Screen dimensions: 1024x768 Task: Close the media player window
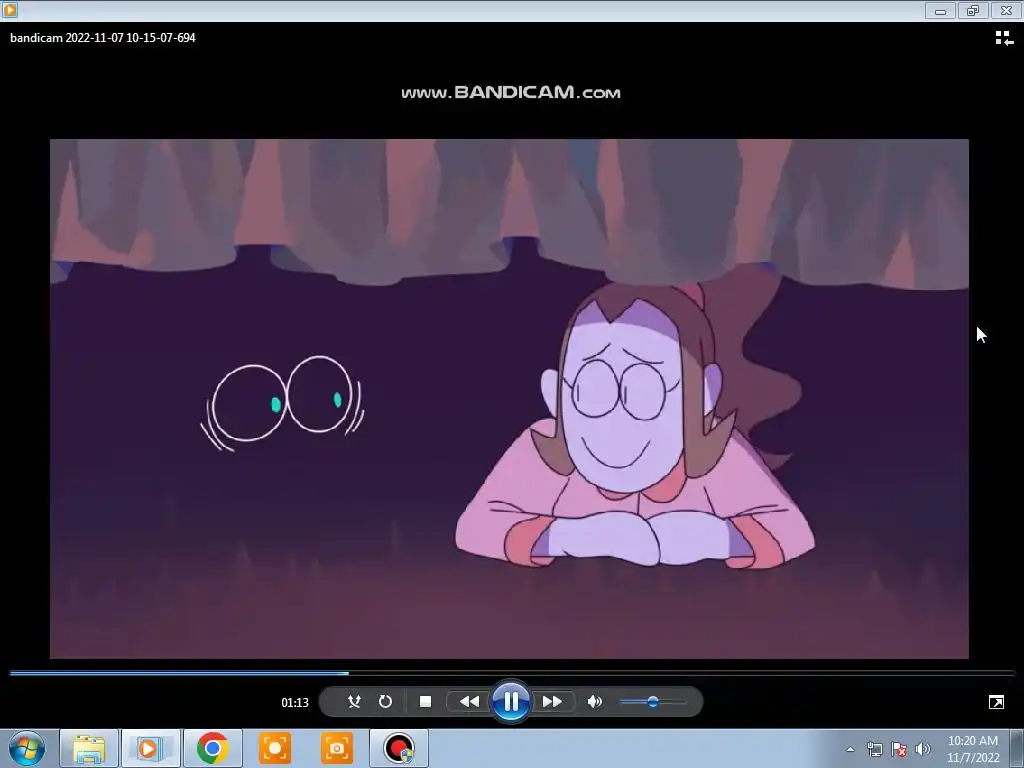click(1006, 10)
